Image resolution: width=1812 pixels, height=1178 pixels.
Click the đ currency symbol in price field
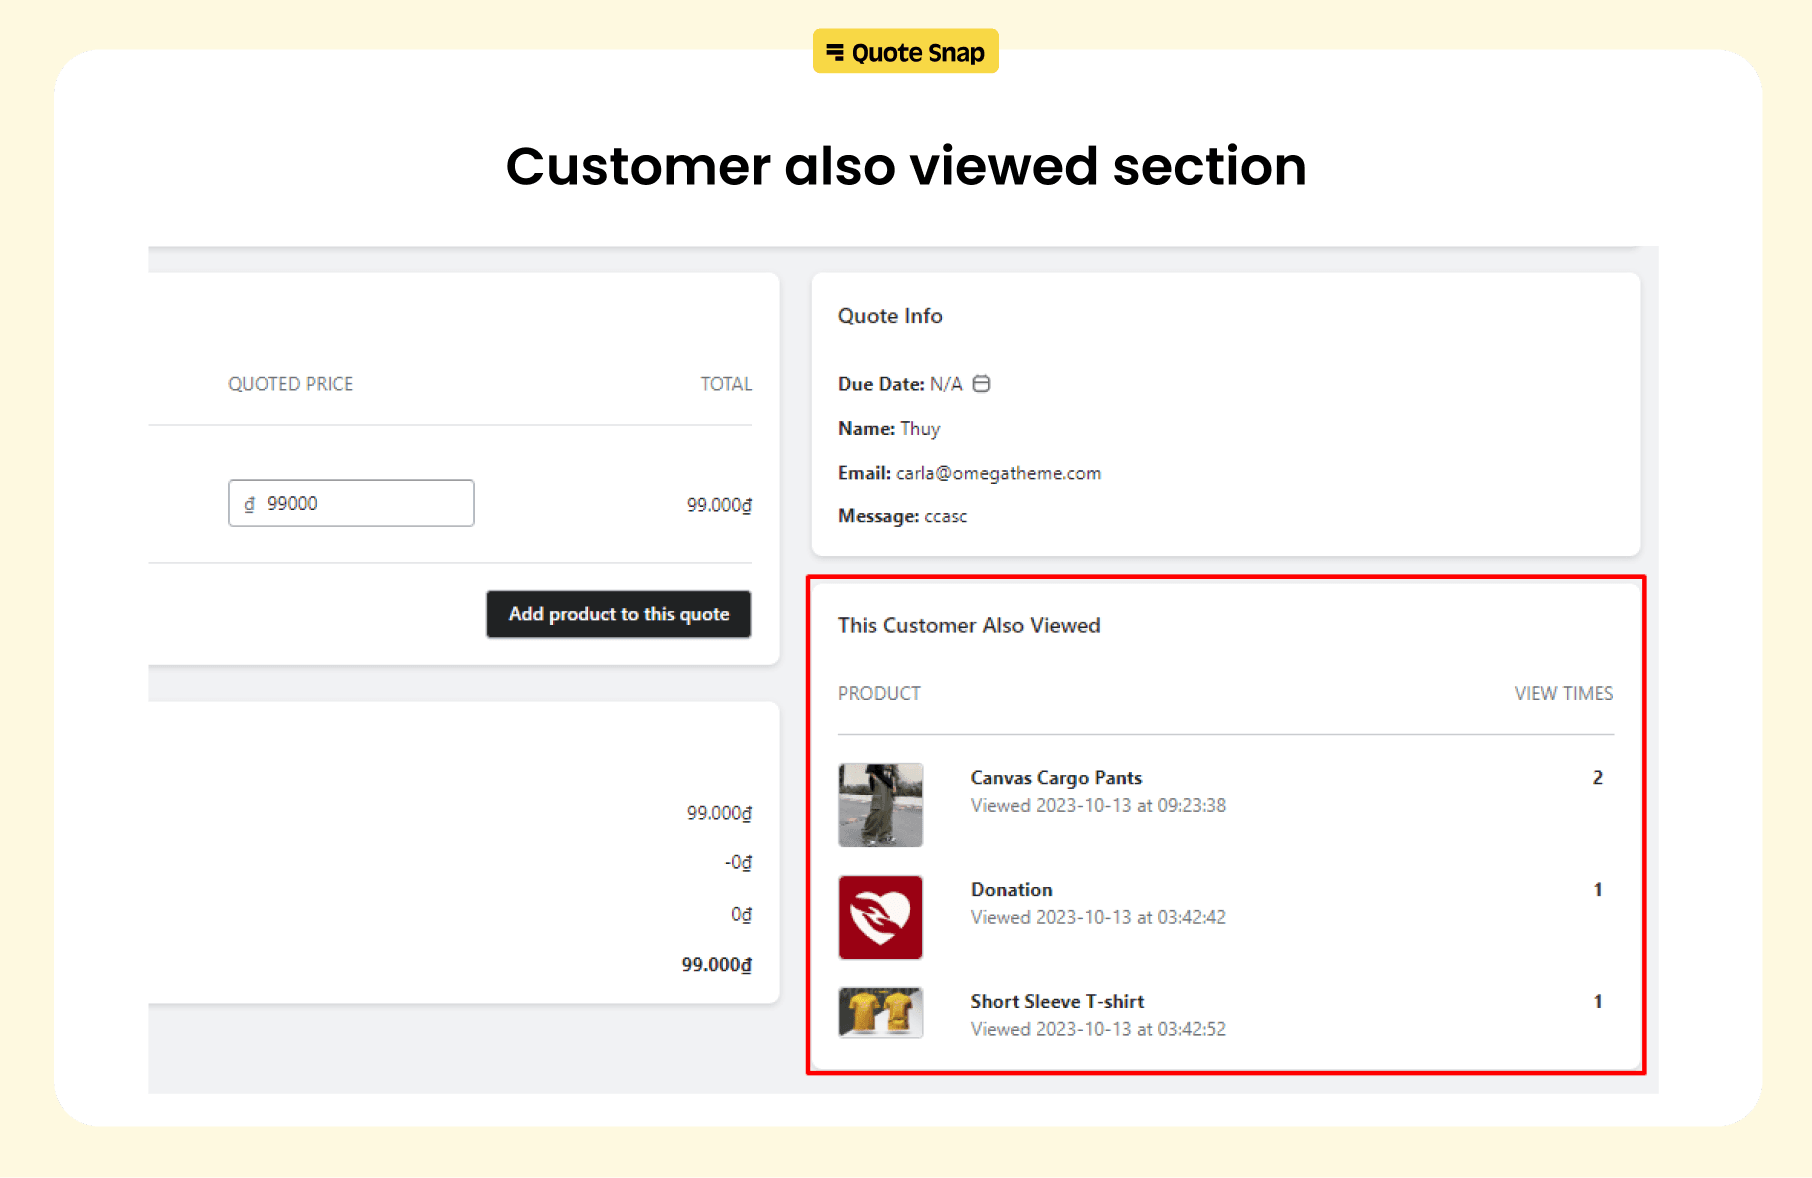point(250,503)
